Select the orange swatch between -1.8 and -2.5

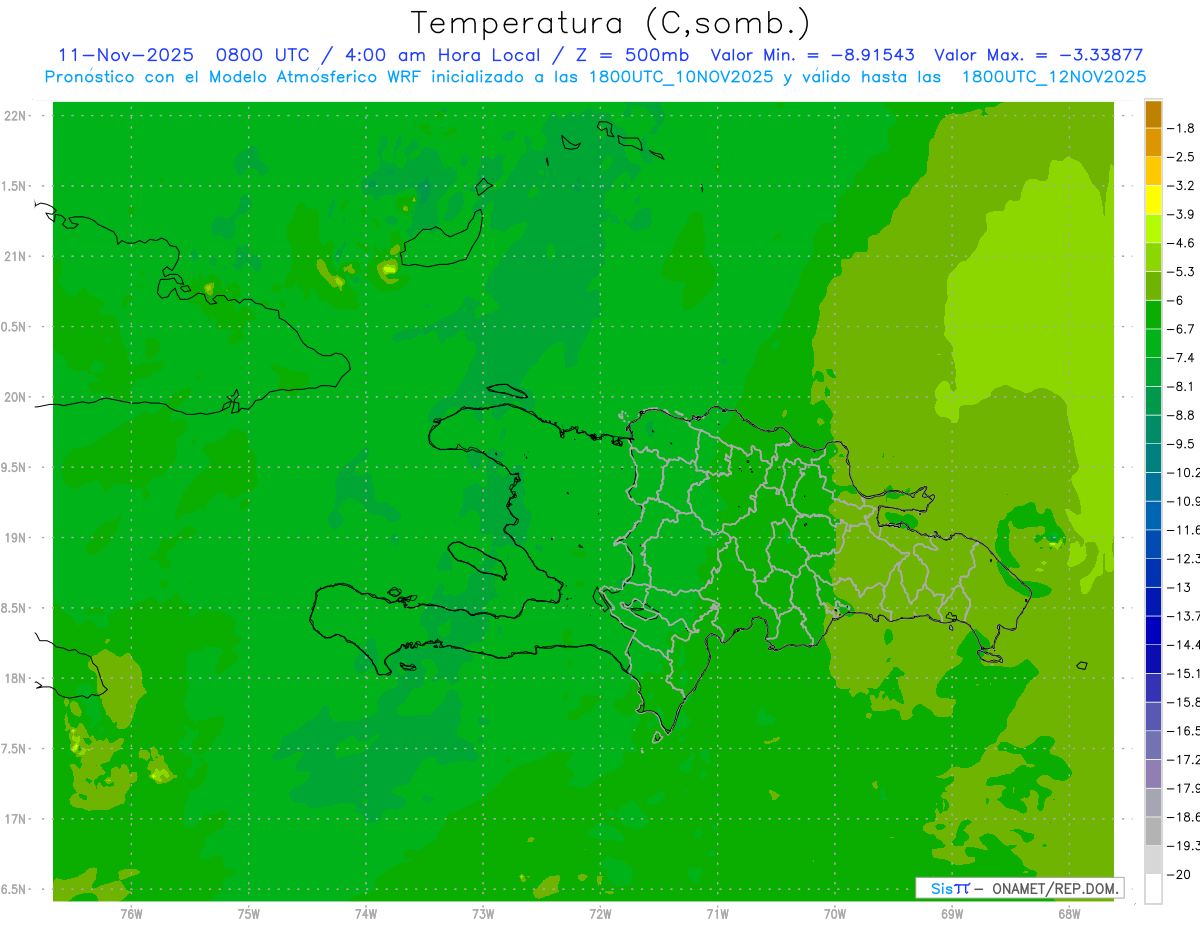pyautogui.click(x=1153, y=142)
